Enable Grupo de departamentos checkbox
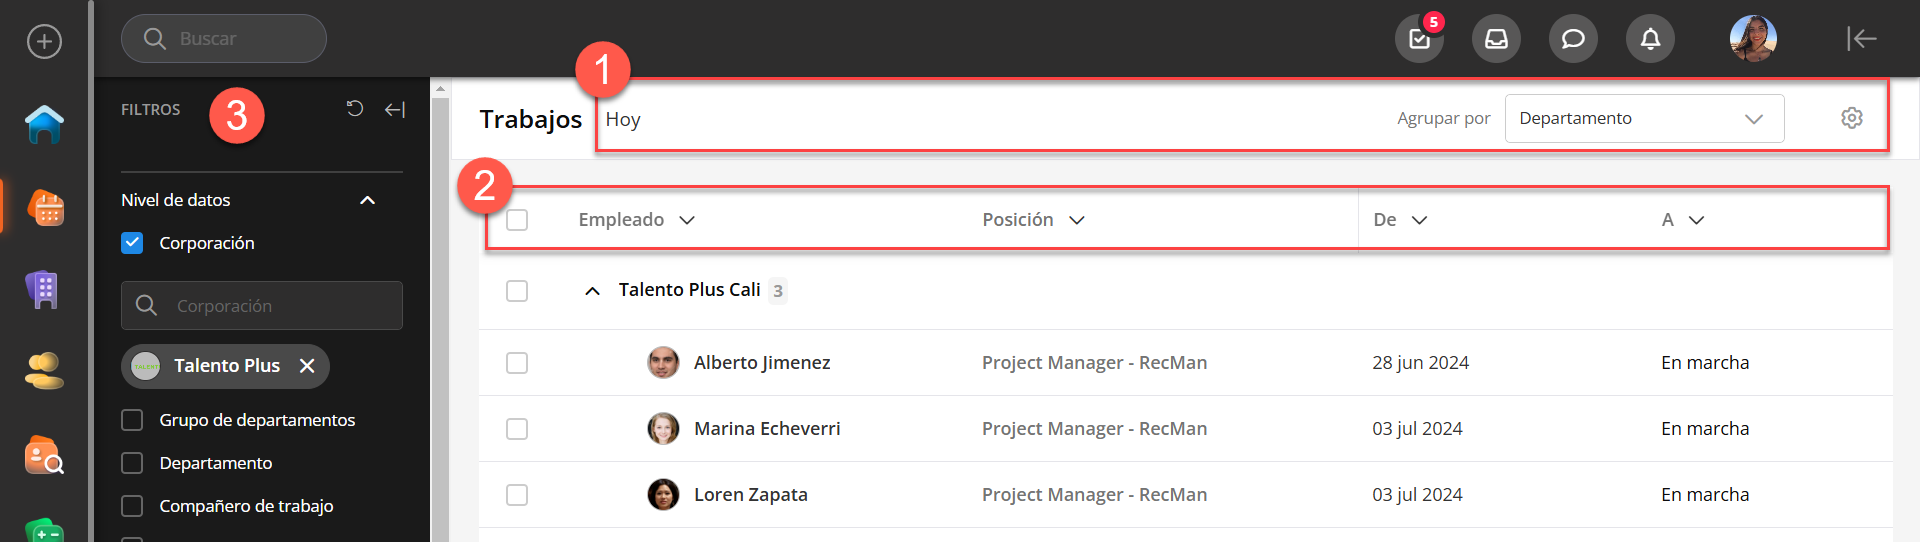The width and height of the screenshot is (1920, 542). click(132, 420)
